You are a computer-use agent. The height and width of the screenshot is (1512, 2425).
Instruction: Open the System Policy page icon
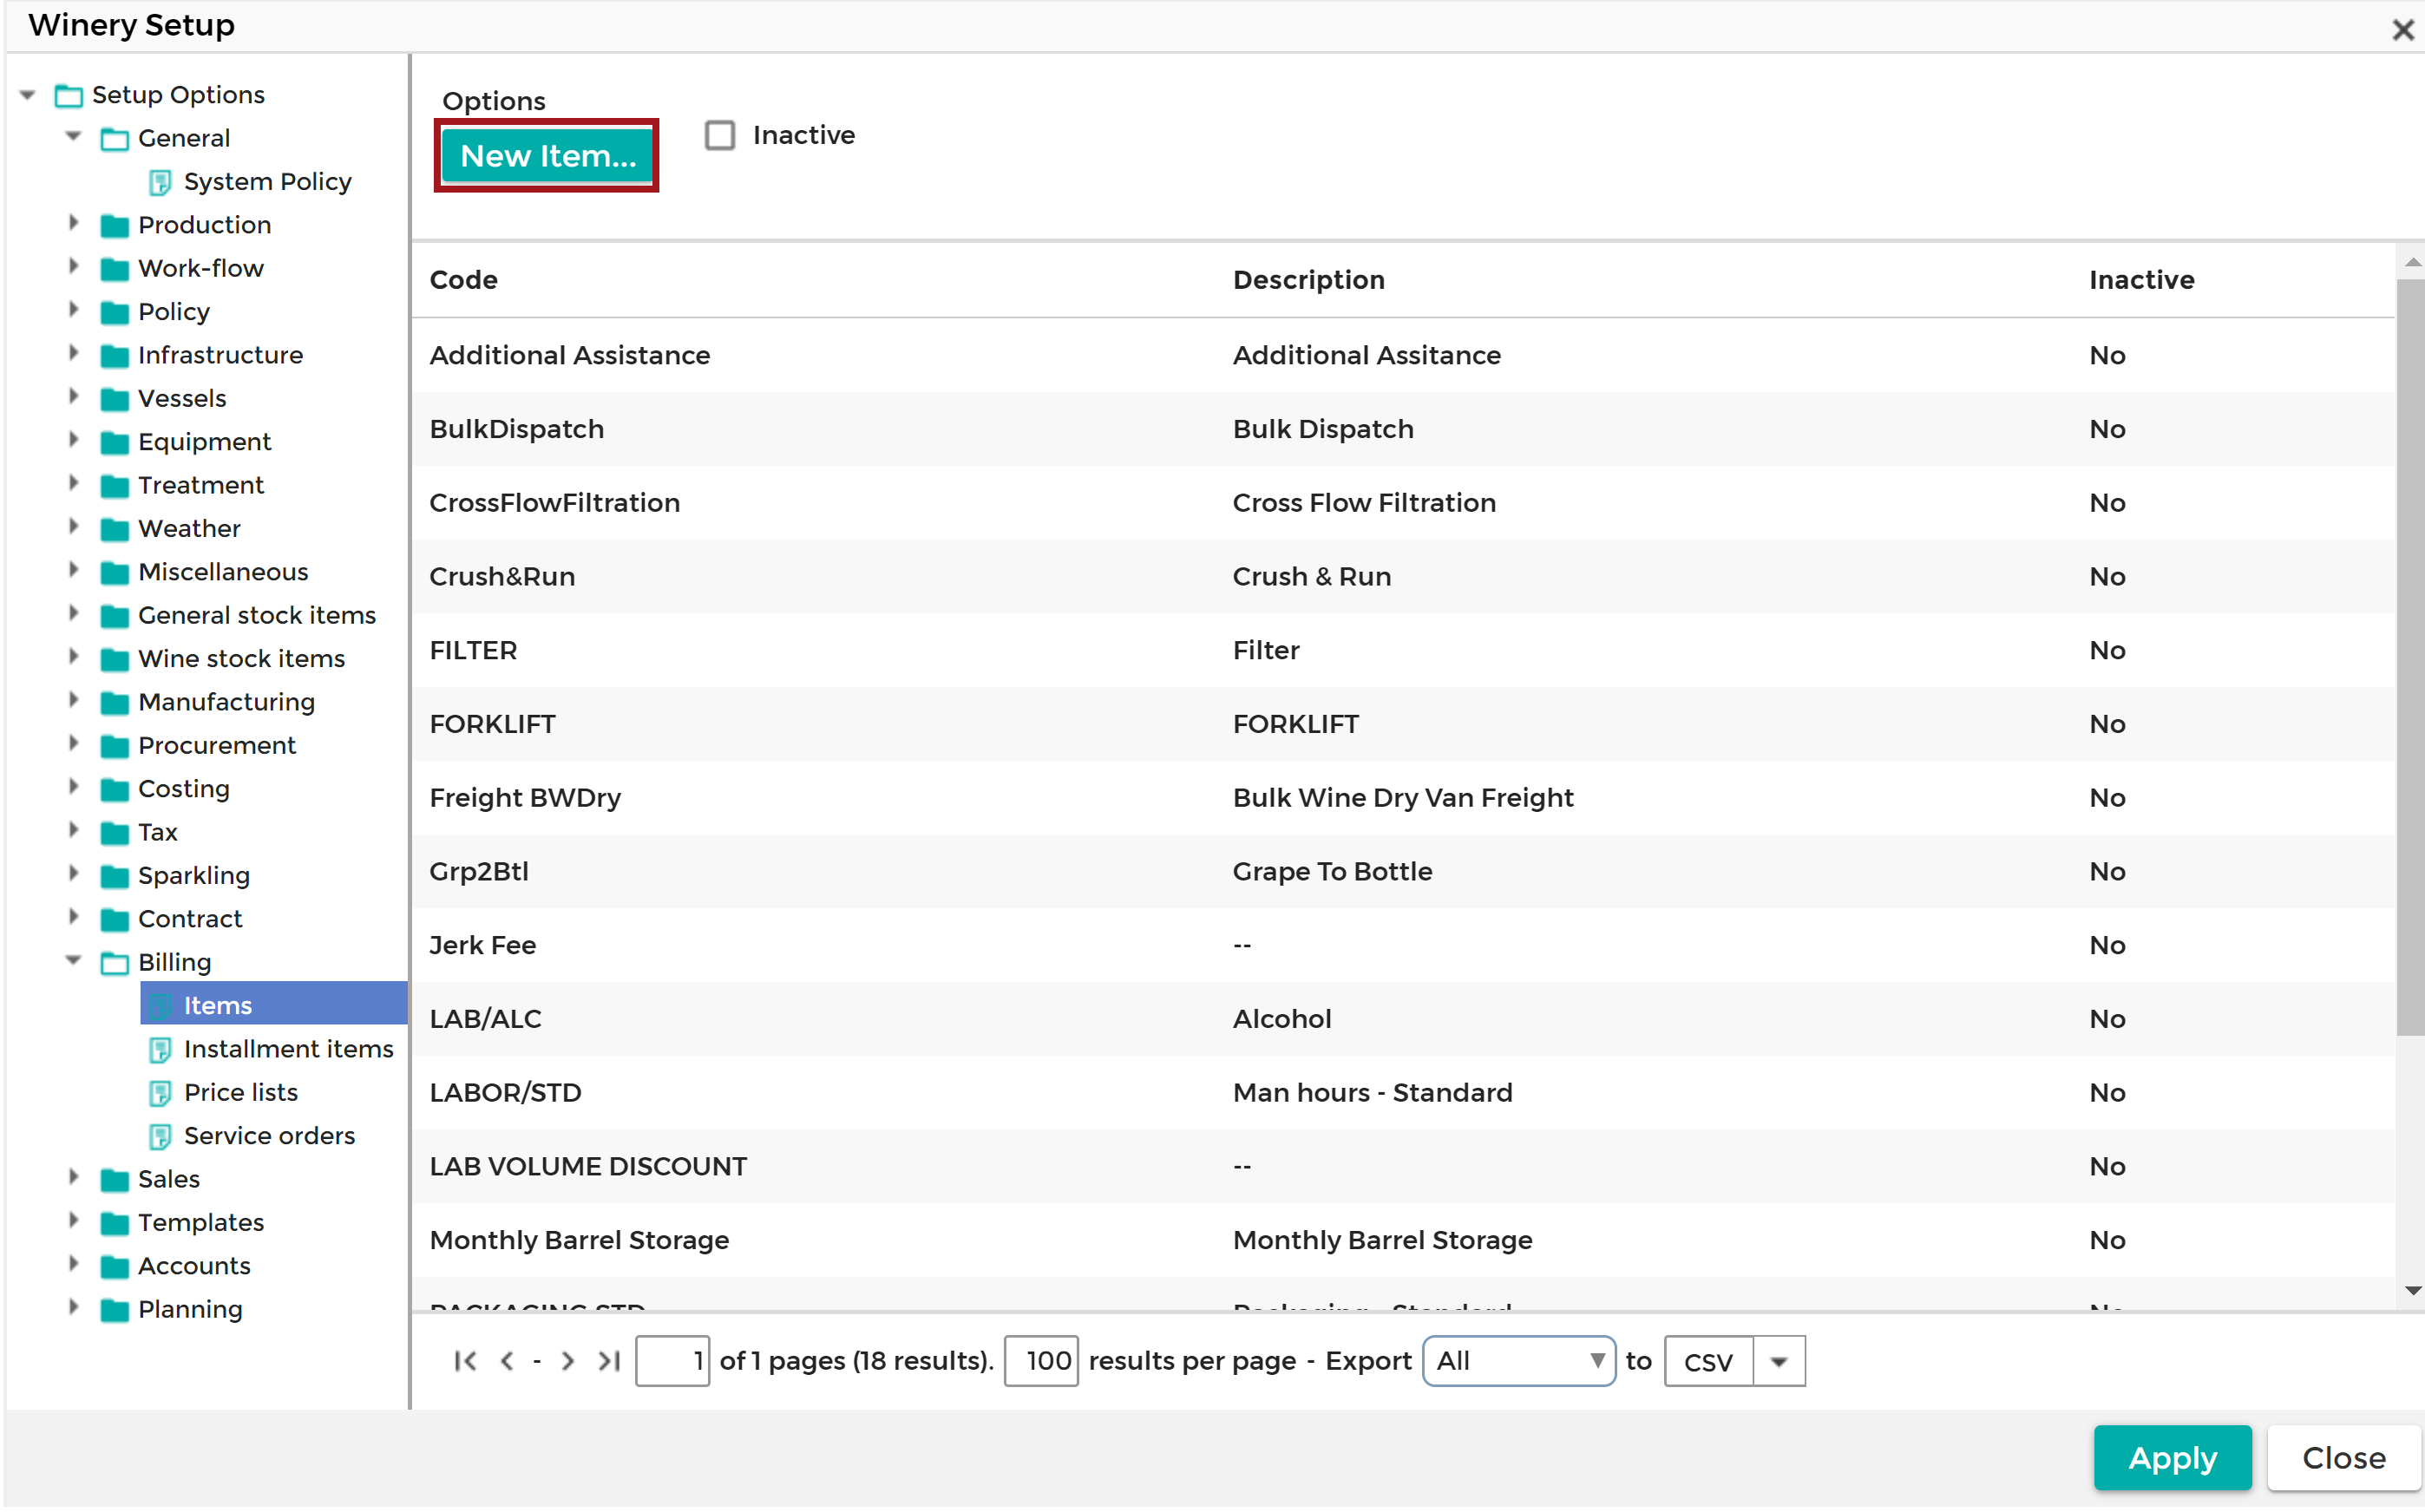(x=160, y=182)
